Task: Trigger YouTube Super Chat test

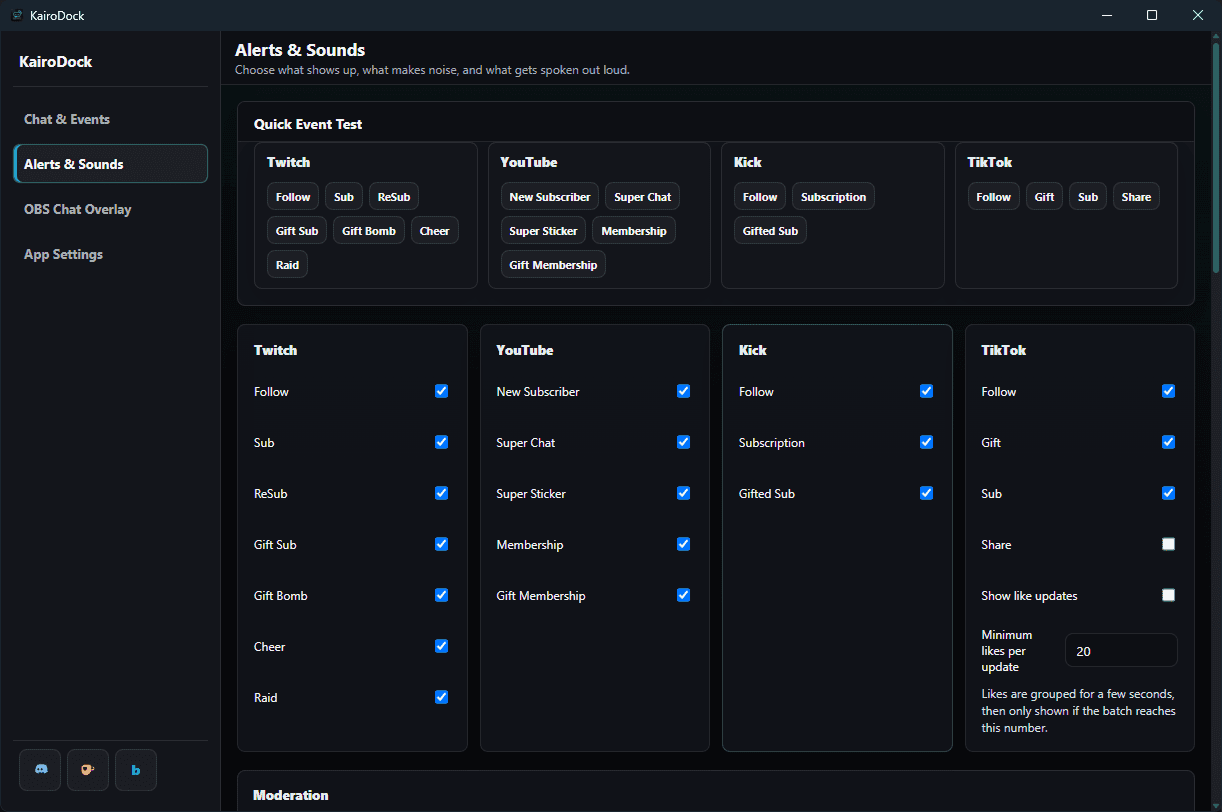Action: pos(643,197)
